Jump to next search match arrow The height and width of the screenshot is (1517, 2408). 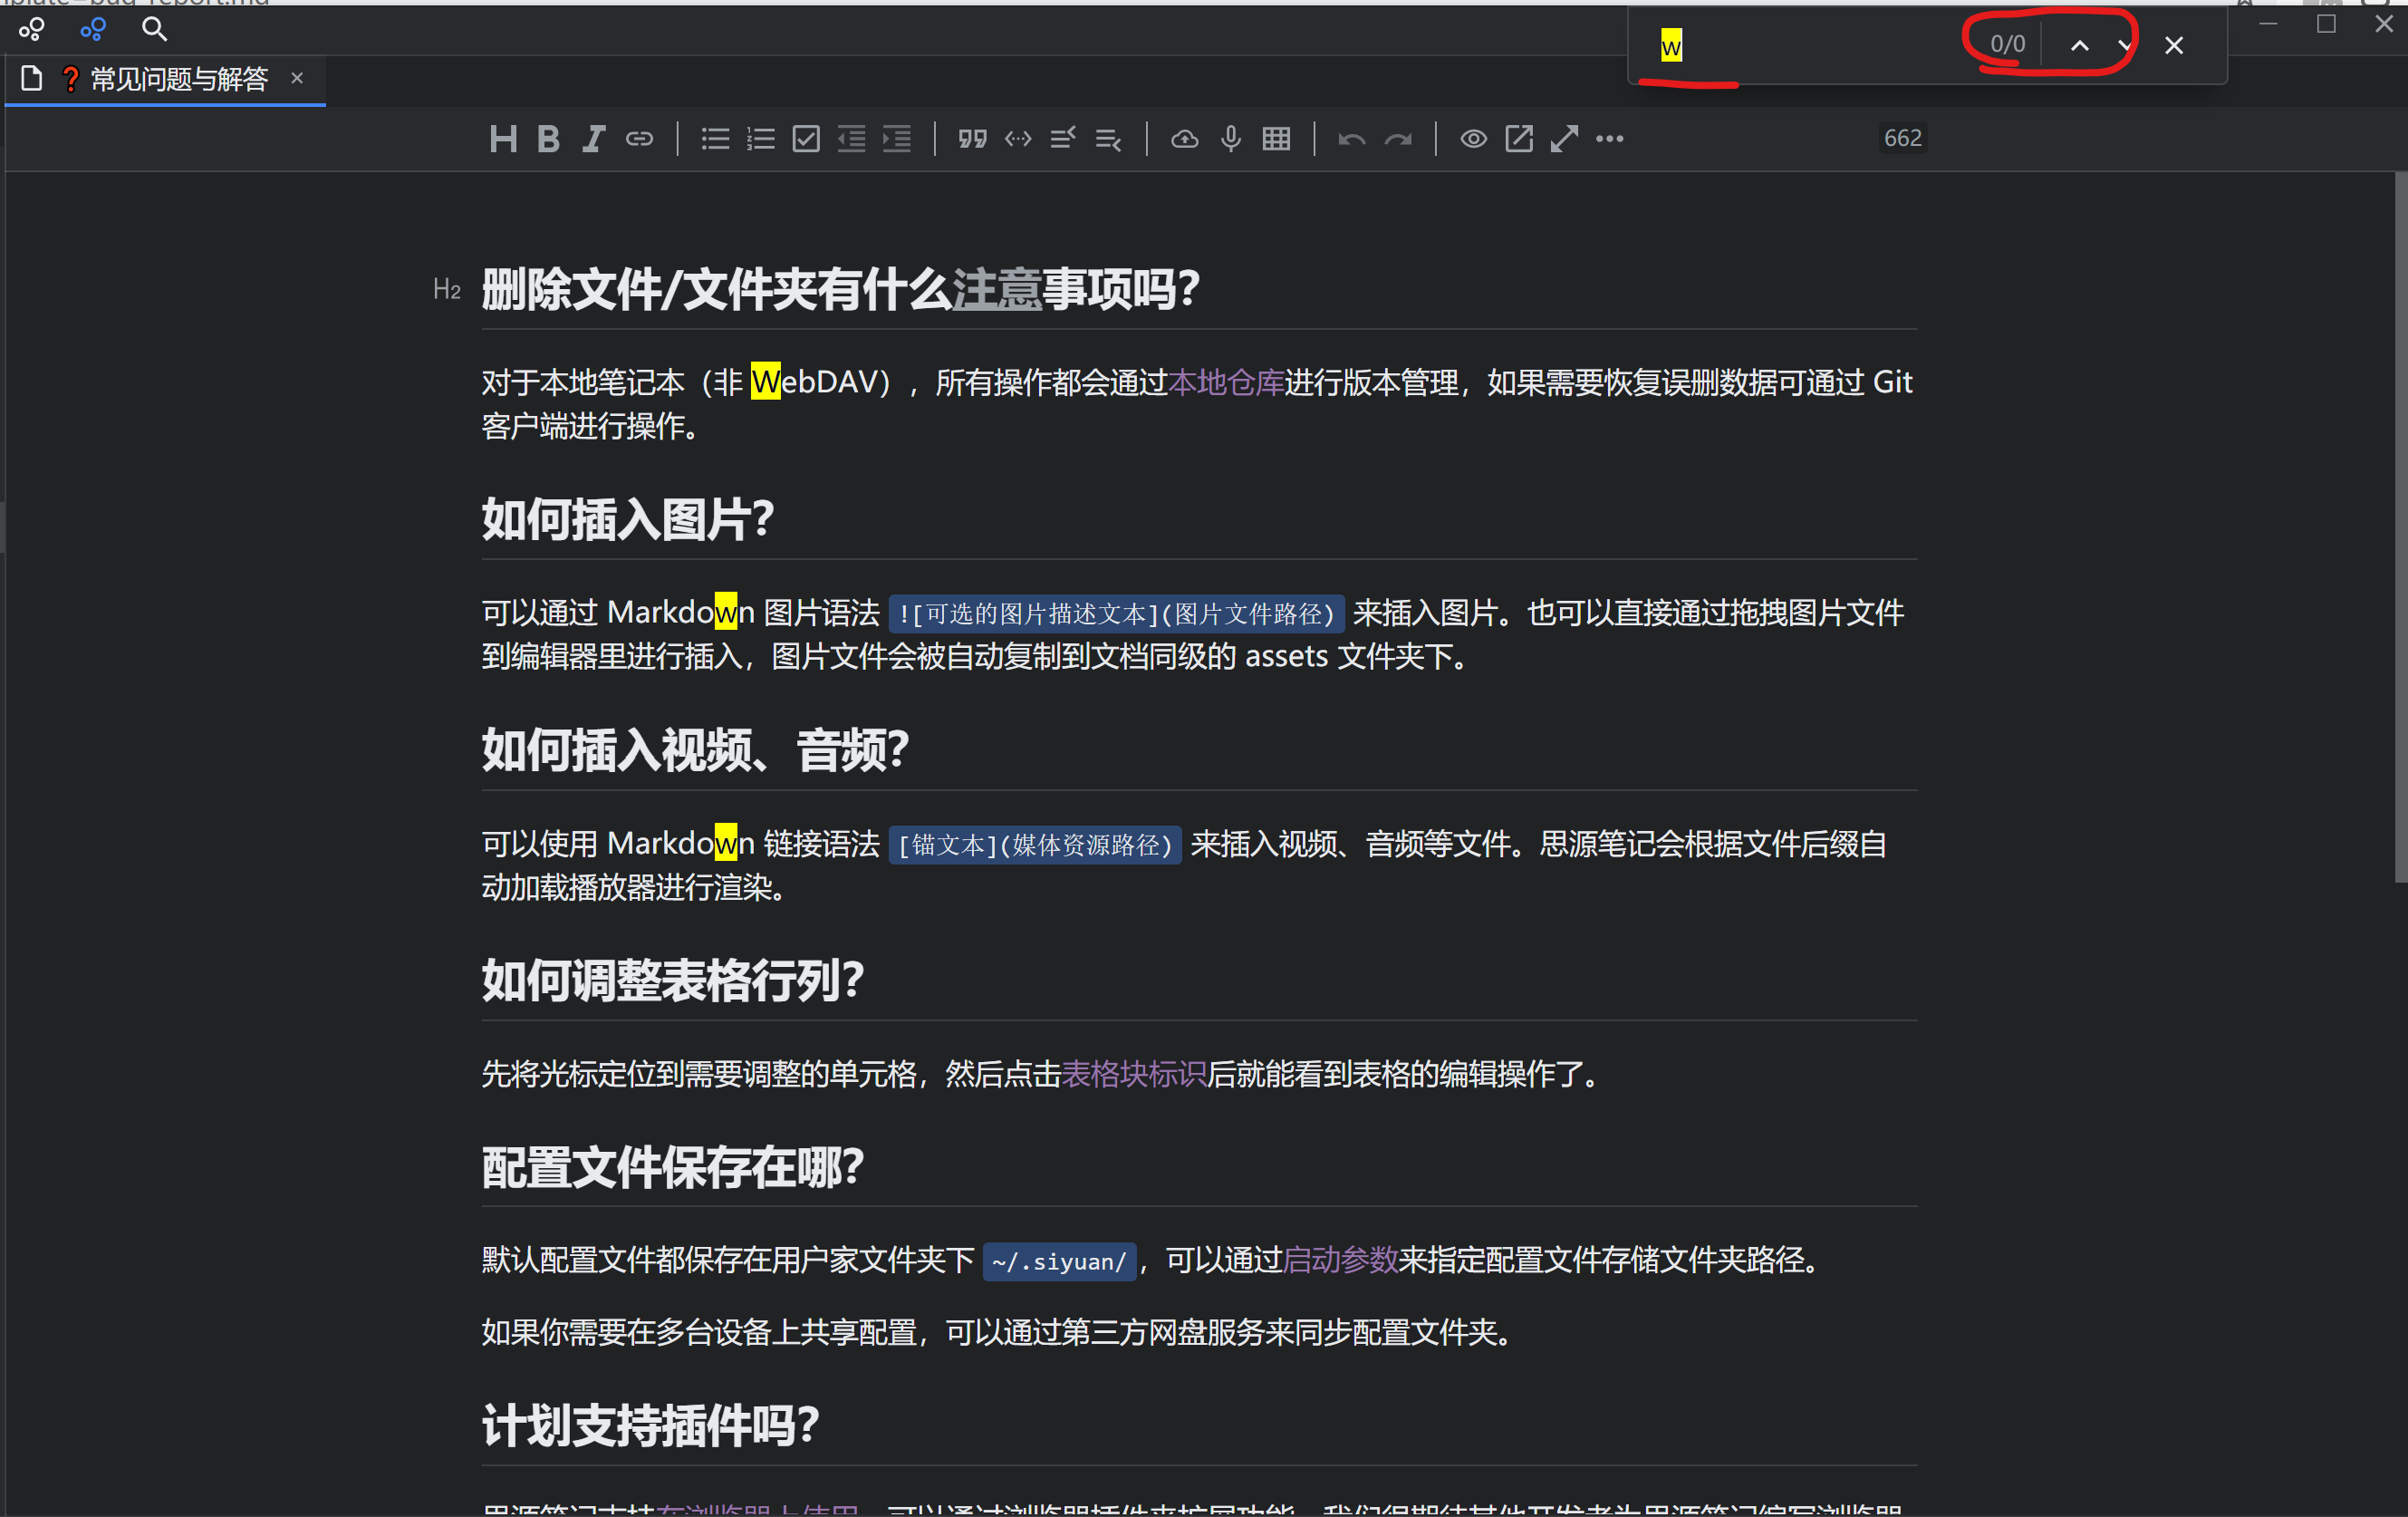pos(2124,45)
